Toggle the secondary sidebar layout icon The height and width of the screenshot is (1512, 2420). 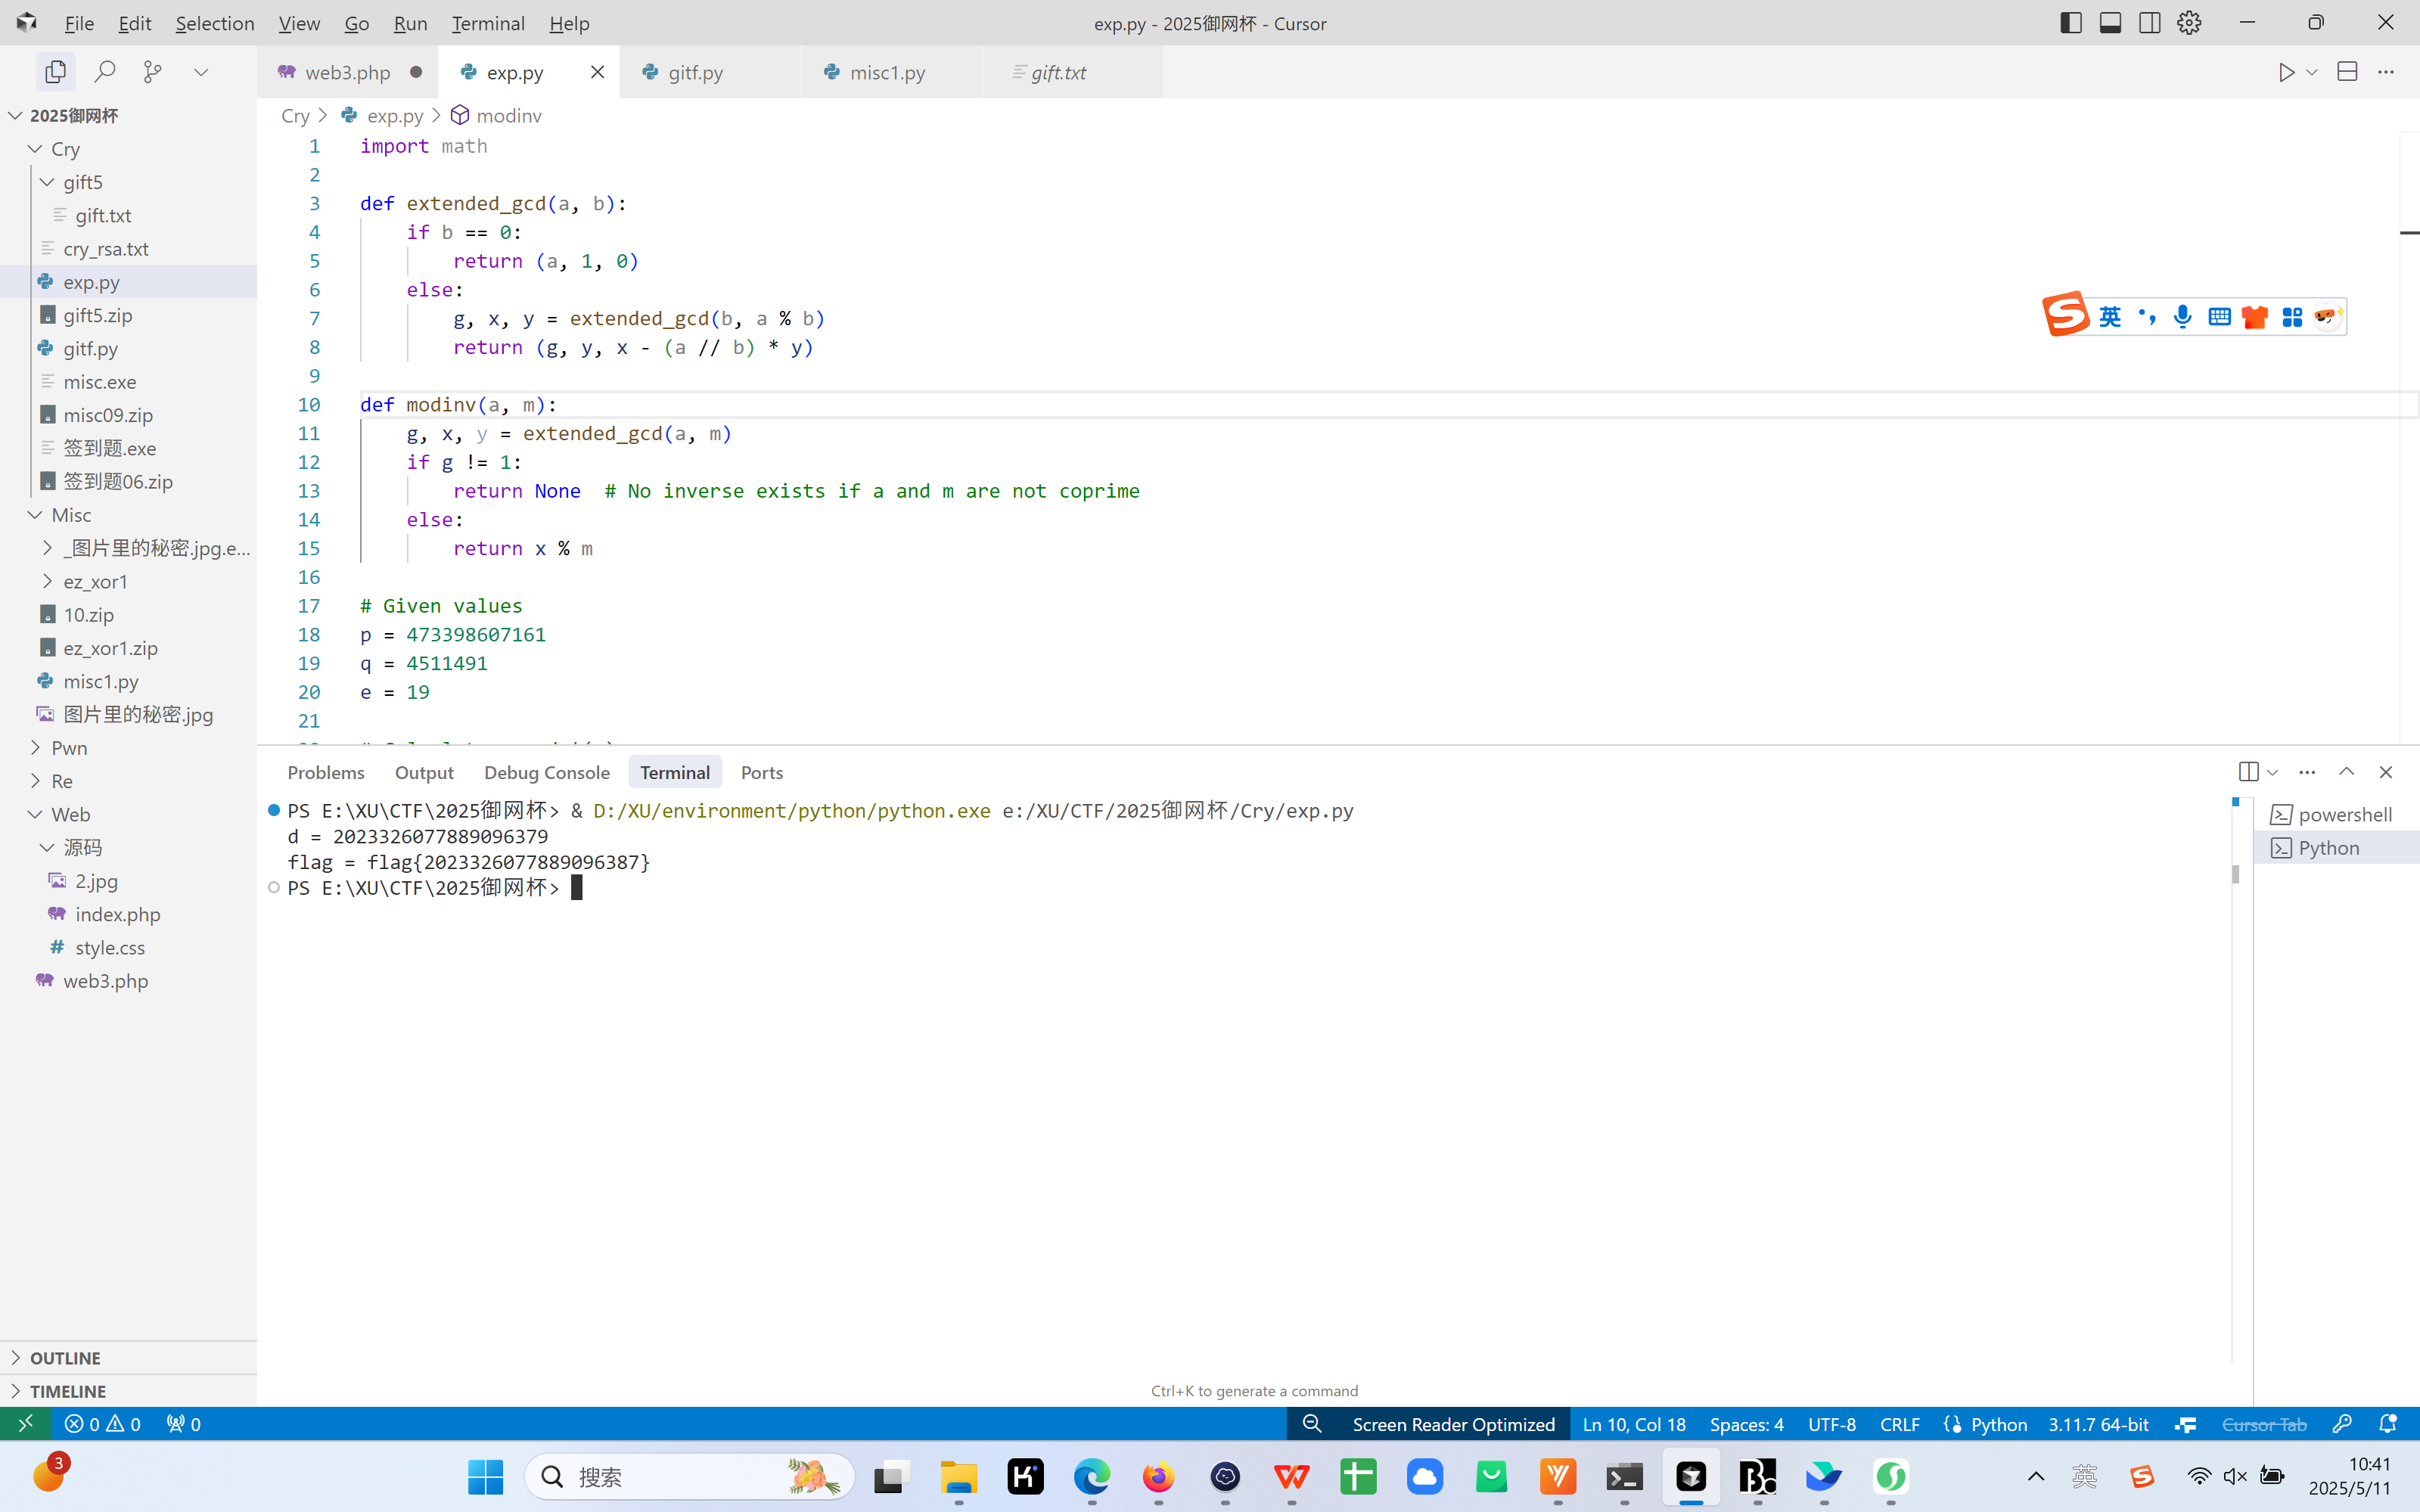click(2149, 23)
